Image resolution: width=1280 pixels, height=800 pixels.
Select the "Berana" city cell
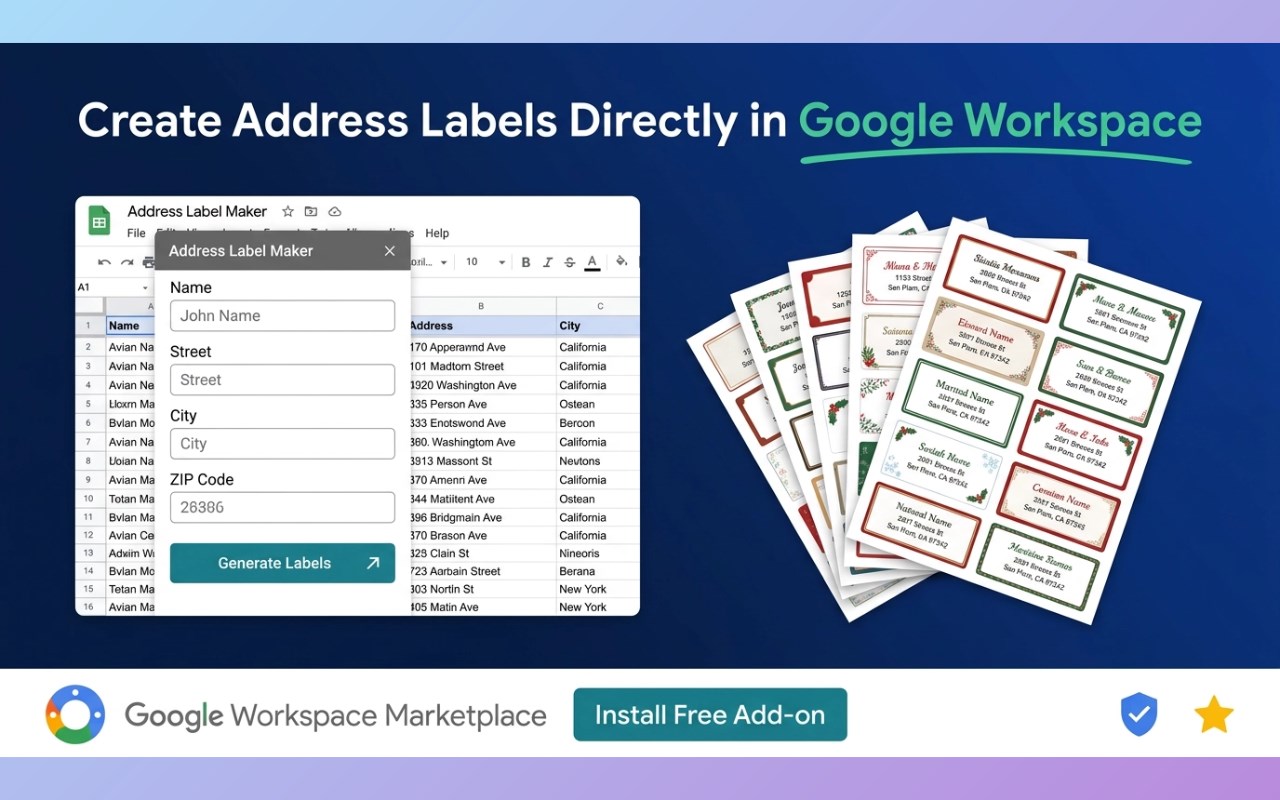[599, 571]
